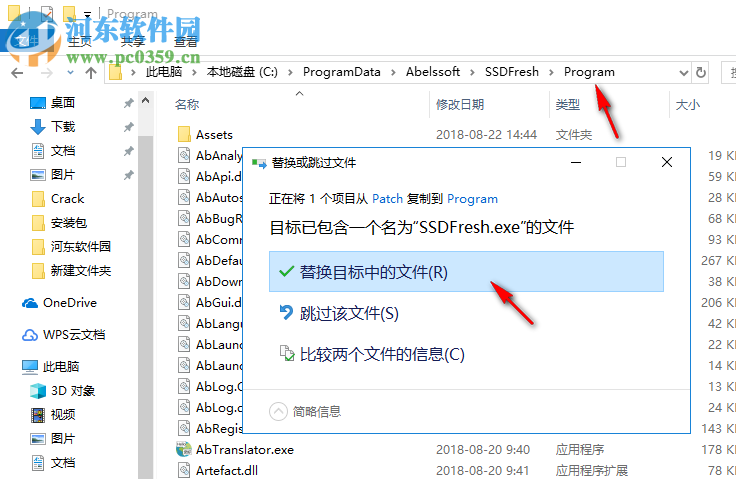Select the WPS云文档 cloud icon
The height and width of the screenshot is (479, 736).
click(x=30, y=335)
